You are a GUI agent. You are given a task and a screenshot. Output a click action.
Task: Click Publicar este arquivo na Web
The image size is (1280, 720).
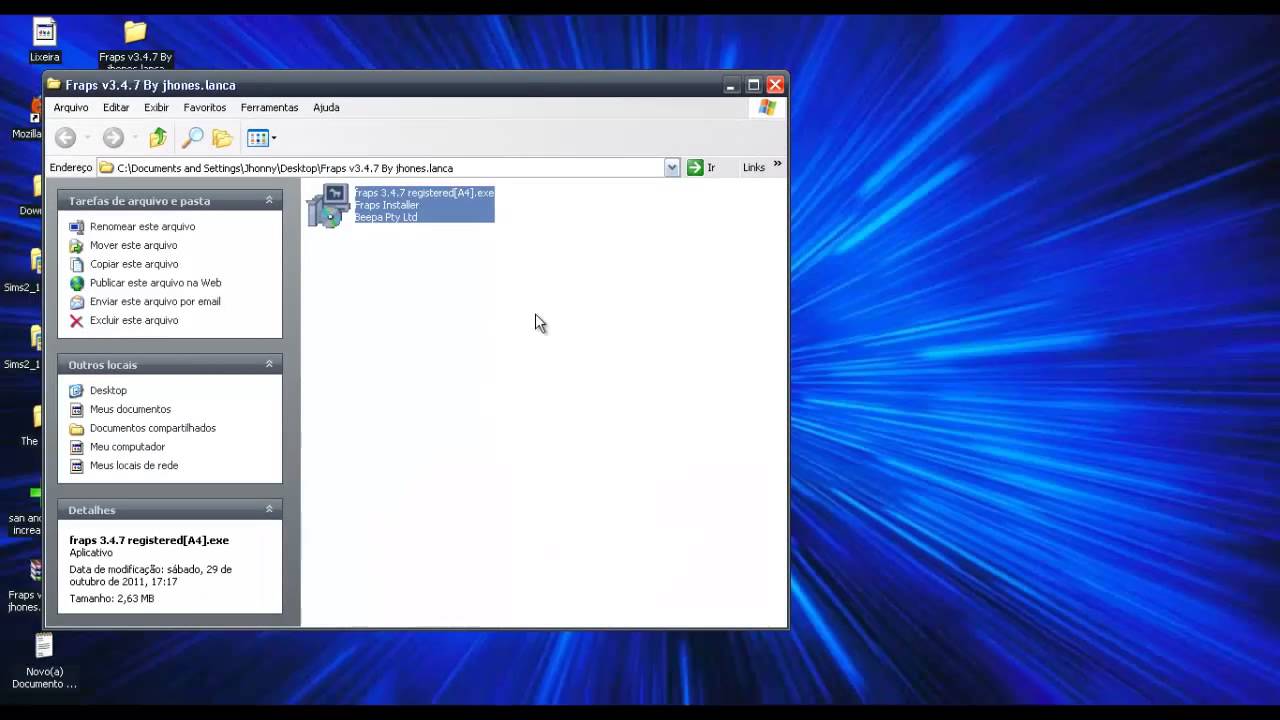point(155,283)
